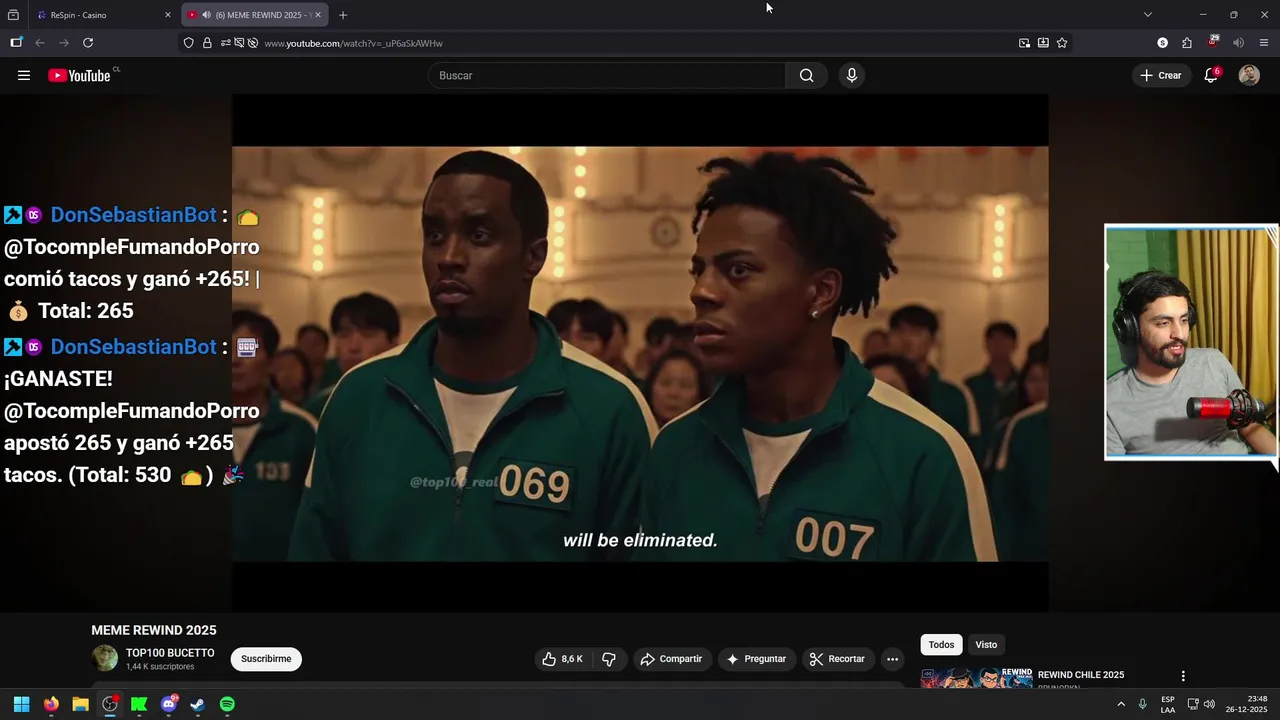The width and height of the screenshot is (1280, 720).
Task: Select the Todos filter chip
Action: (941, 645)
